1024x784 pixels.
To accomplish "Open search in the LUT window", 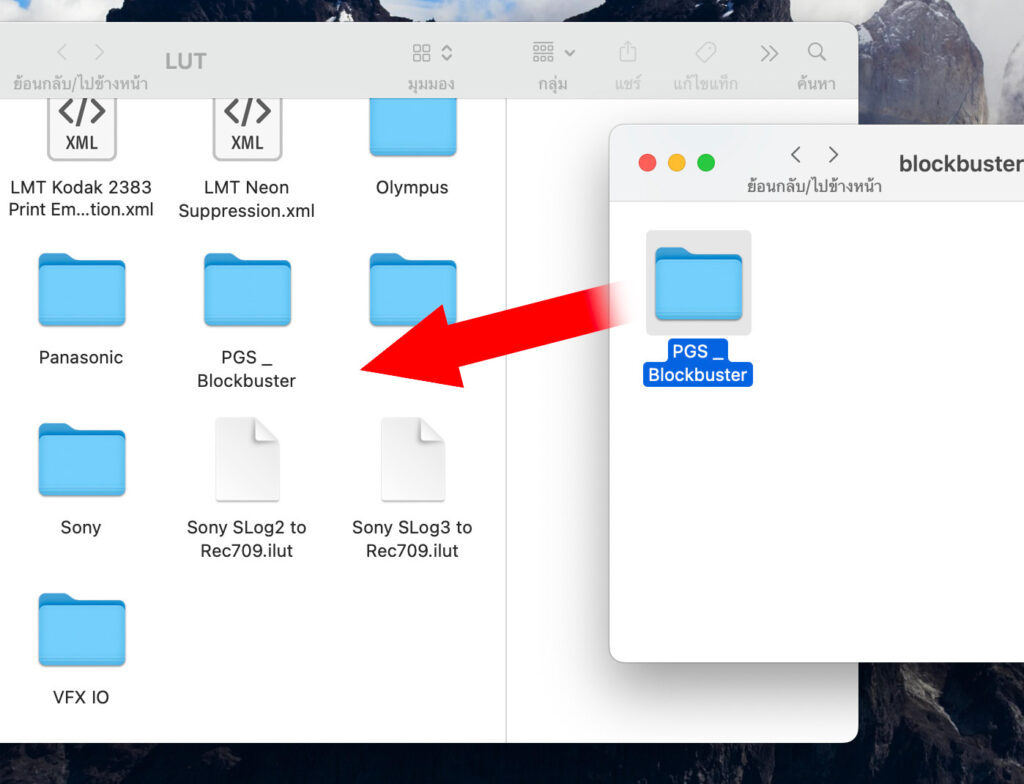I will (x=817, y=52).
